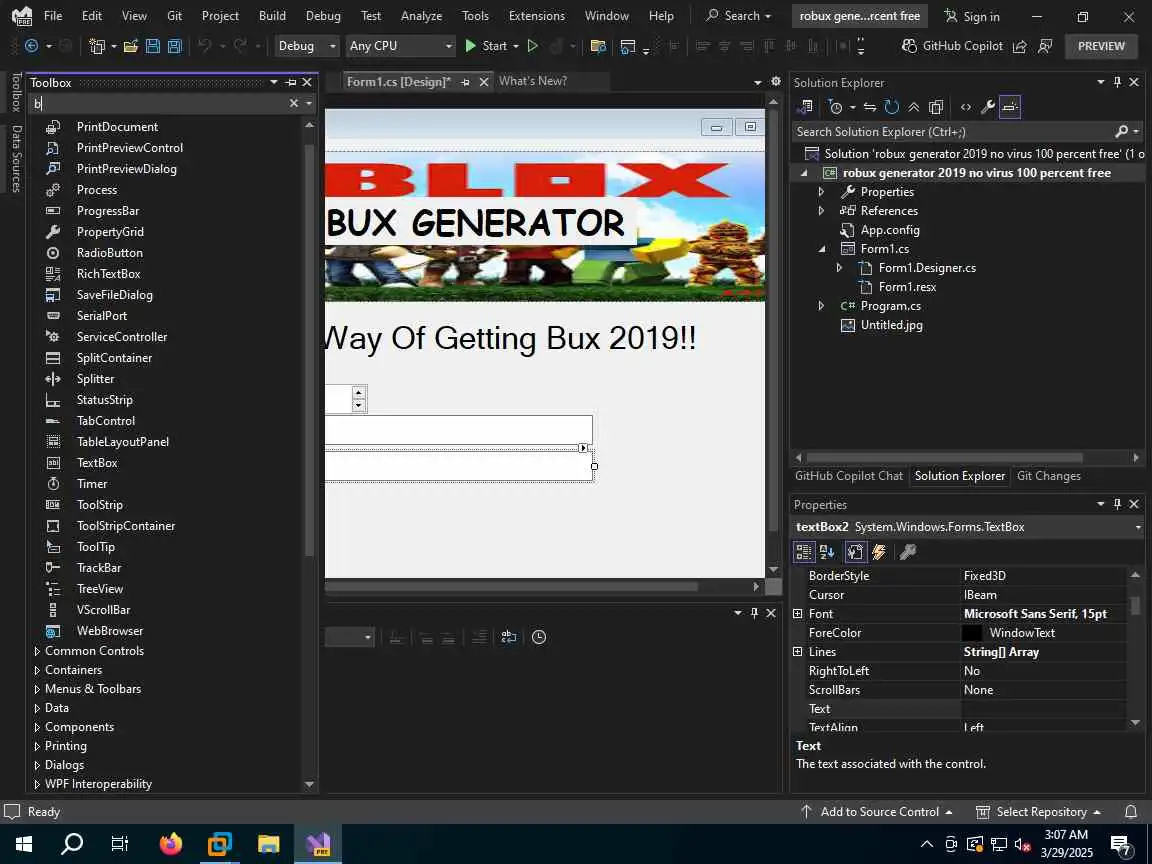This screenshot has width=1152, height=864.
Task: Toggle the Preview Selected Items button in Solution Explorer
Action: pyautogui.click(x=1010, y=107)
